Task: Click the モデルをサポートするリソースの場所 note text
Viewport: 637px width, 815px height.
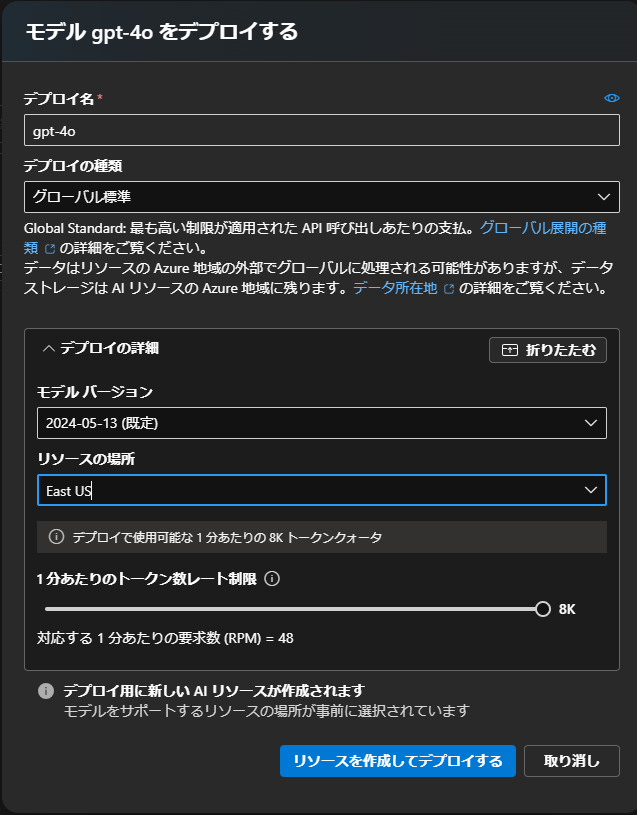Action: coord(267,710)
